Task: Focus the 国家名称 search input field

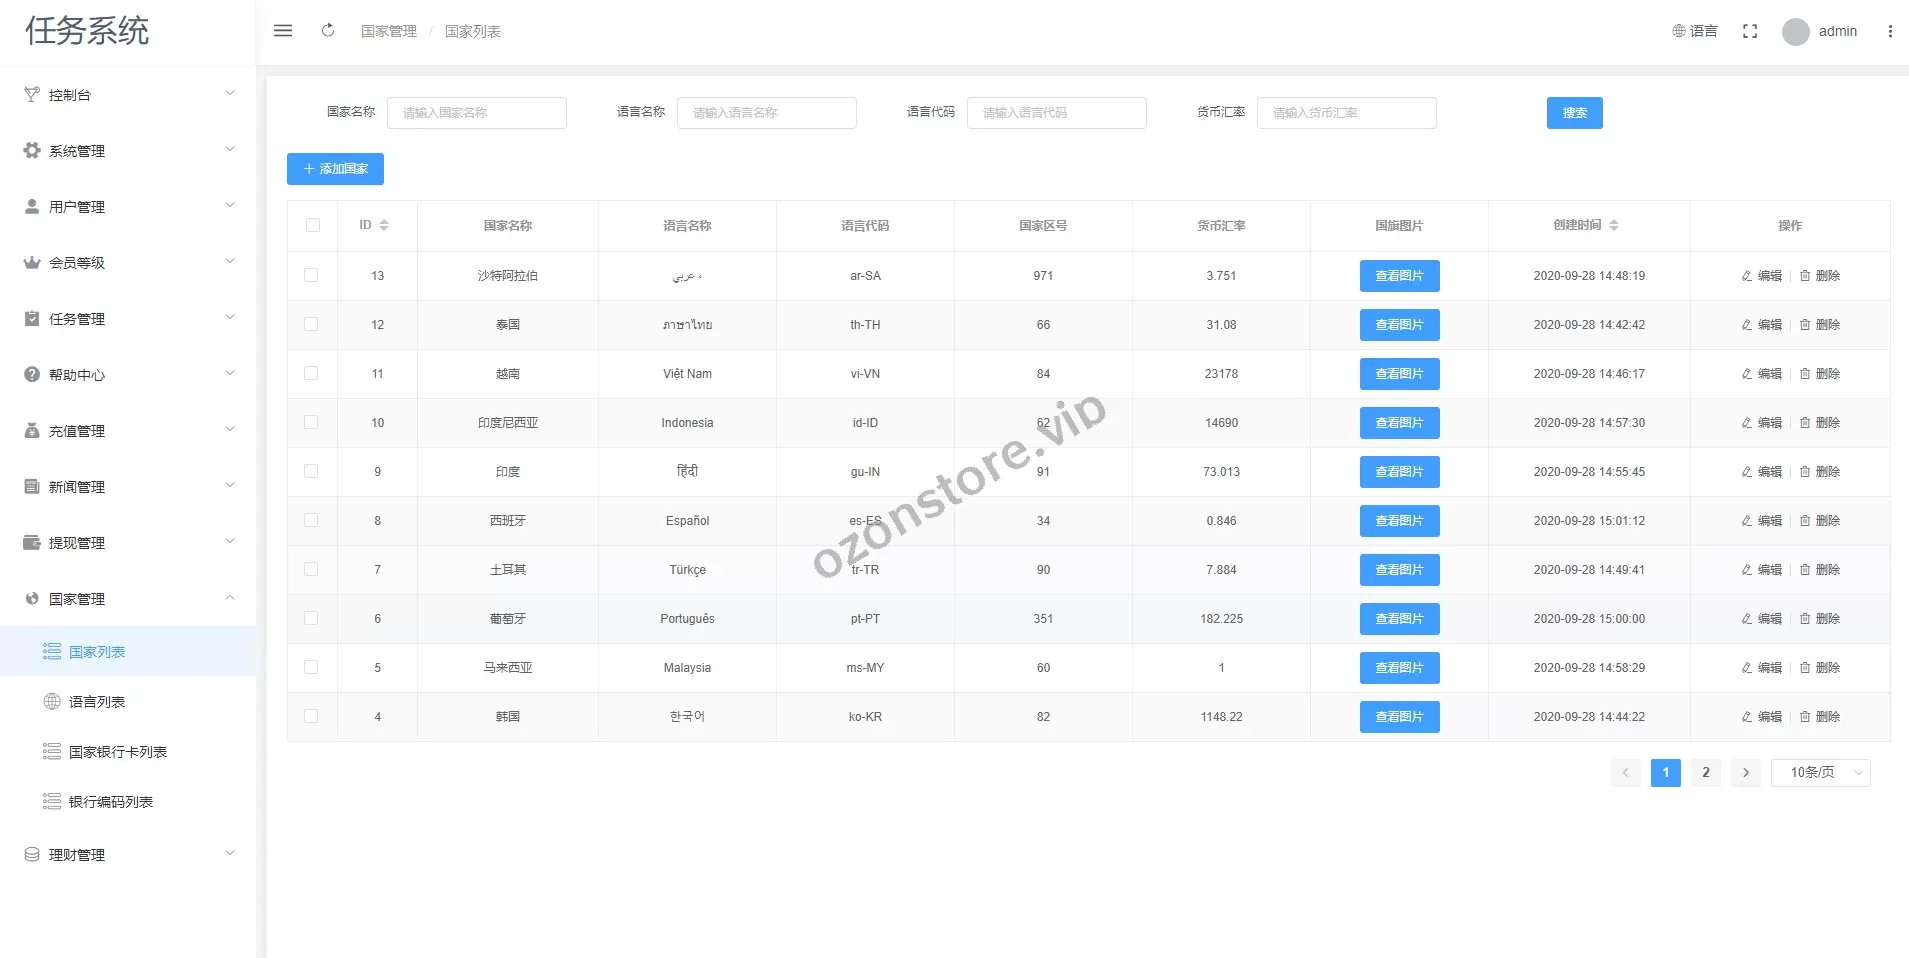Action: click(476, 113)
